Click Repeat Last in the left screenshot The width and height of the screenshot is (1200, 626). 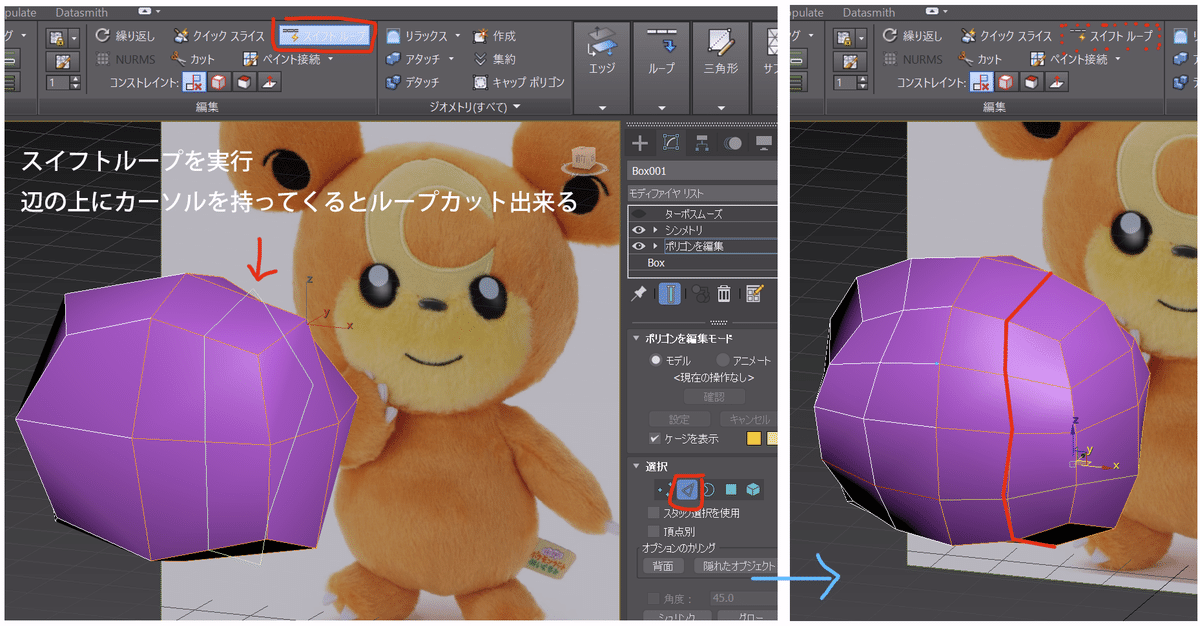(126, 36)
